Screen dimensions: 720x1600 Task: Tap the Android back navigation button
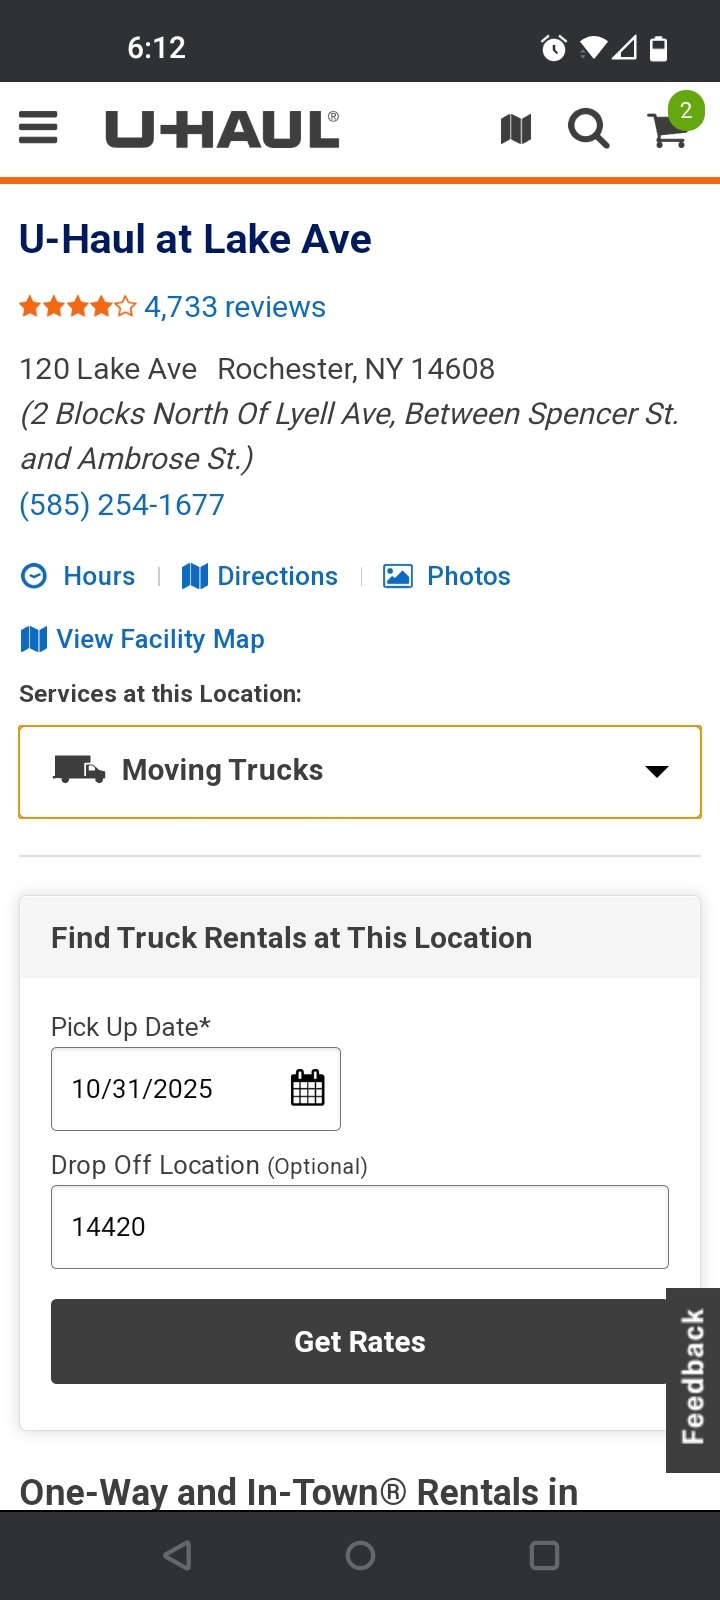(177, 1555)
